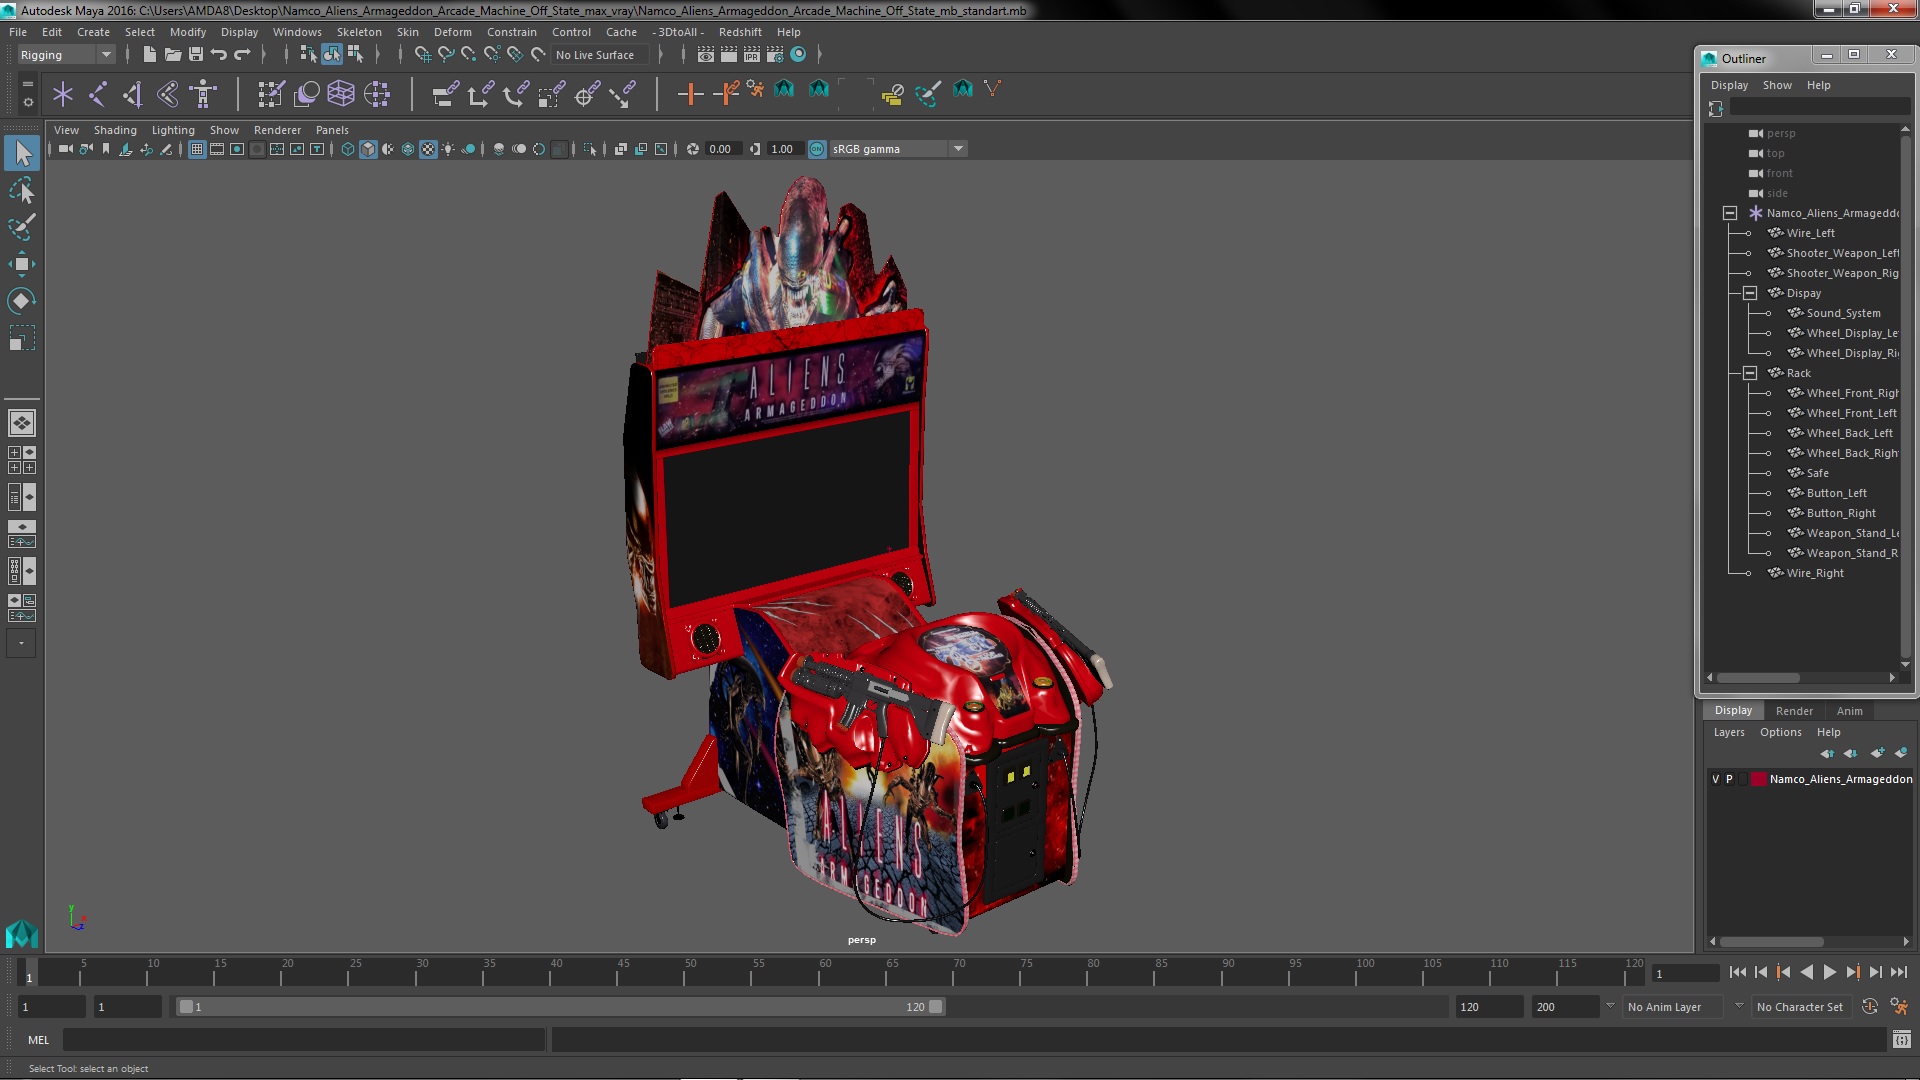1920x1080 pixels.
Task: Click the MEL command language label
Action: click(x=38, y=1040)
